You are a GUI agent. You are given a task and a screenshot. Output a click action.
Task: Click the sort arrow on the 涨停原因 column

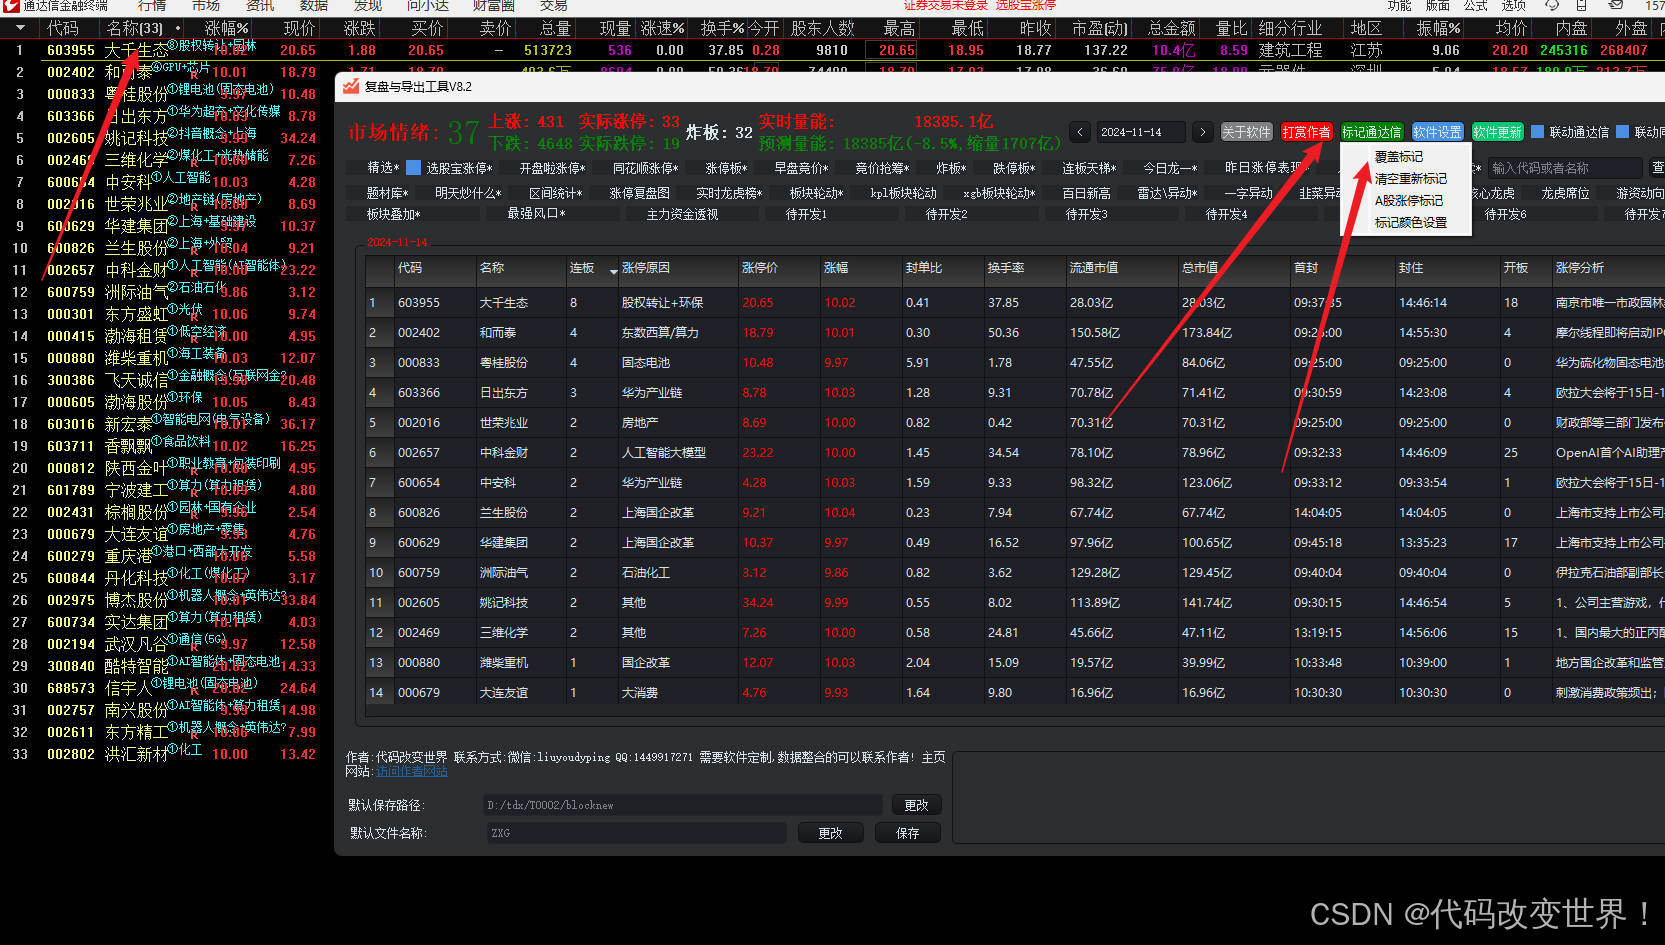[x=613, y=270]
